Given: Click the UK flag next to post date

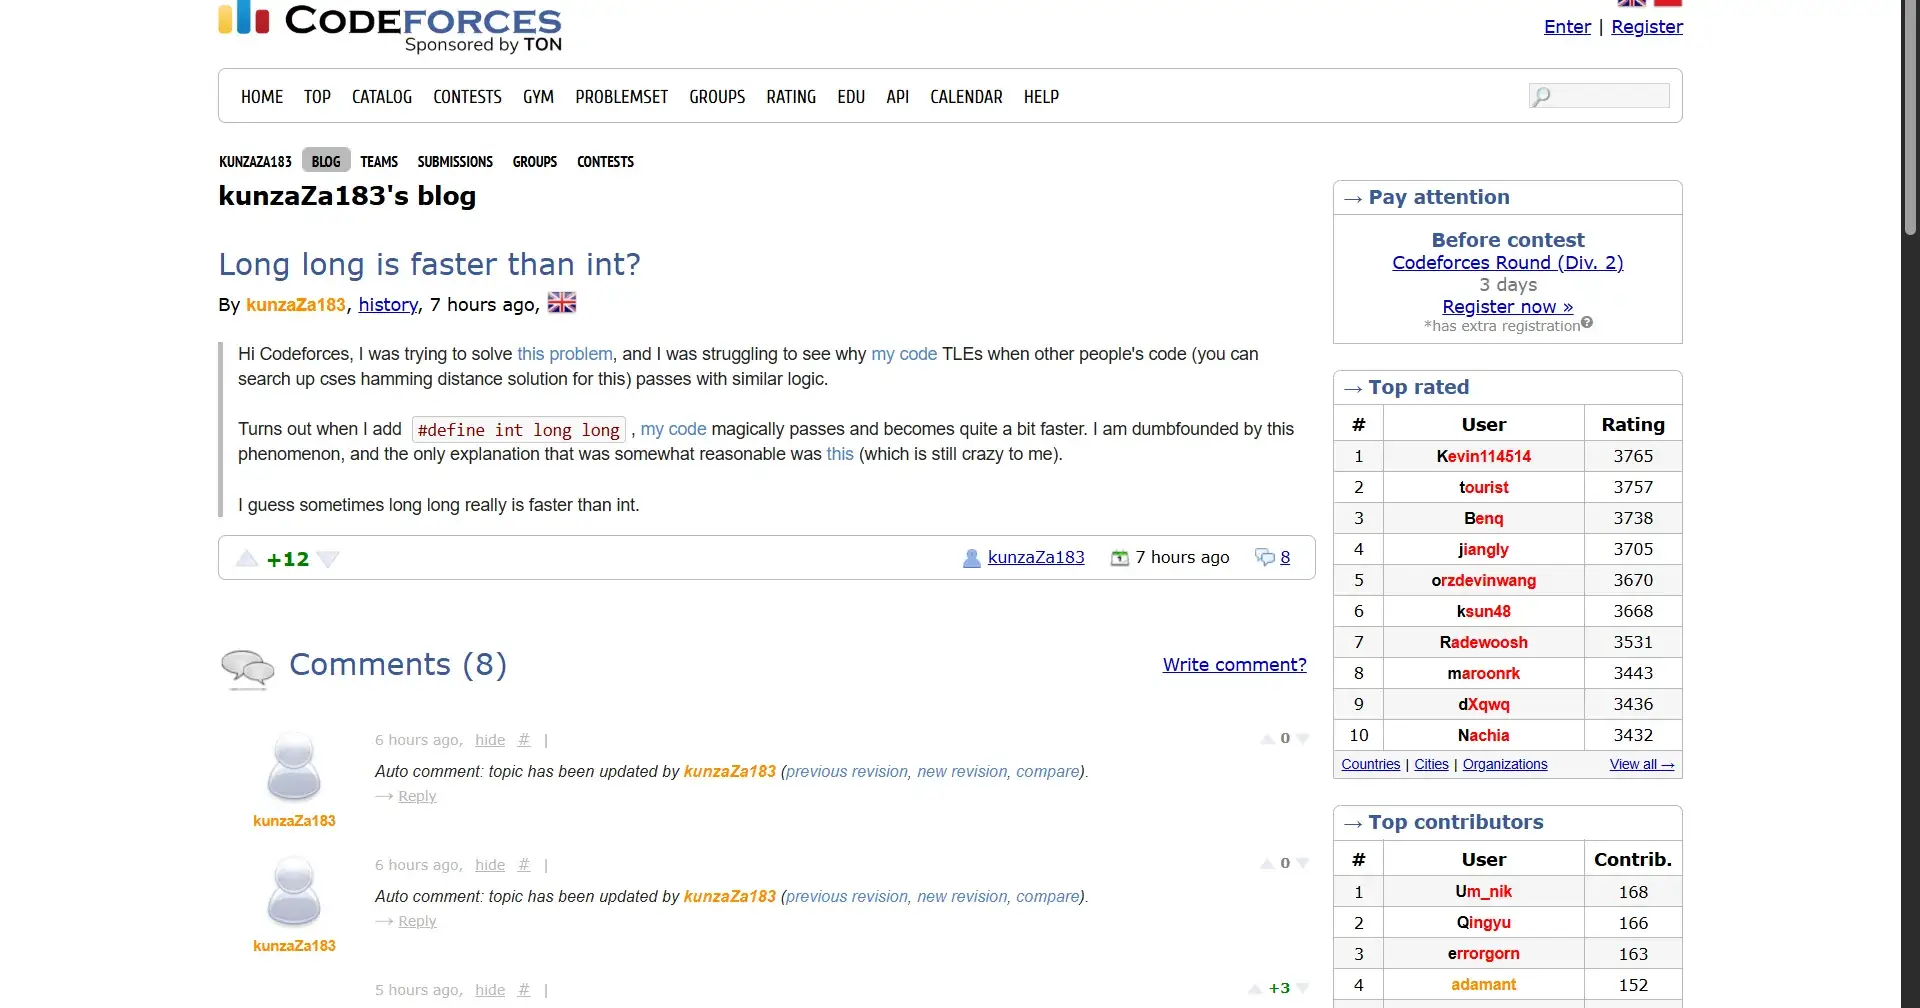Looking at the screenshot, I should tap(562, 302).
